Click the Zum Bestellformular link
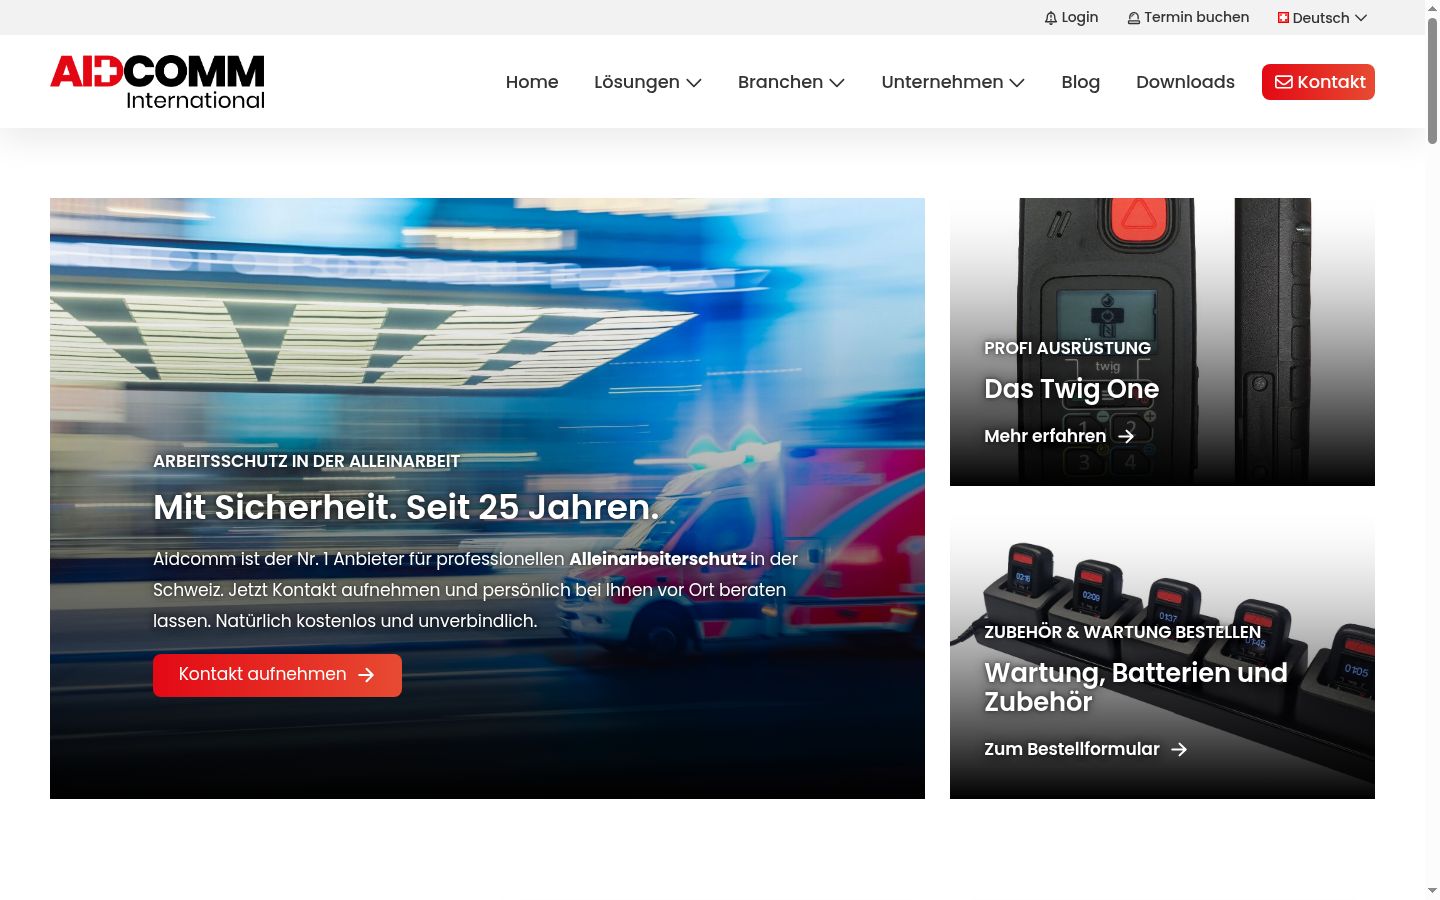This screenshot has width=1440, height=900. click(x=1085, y=749)
